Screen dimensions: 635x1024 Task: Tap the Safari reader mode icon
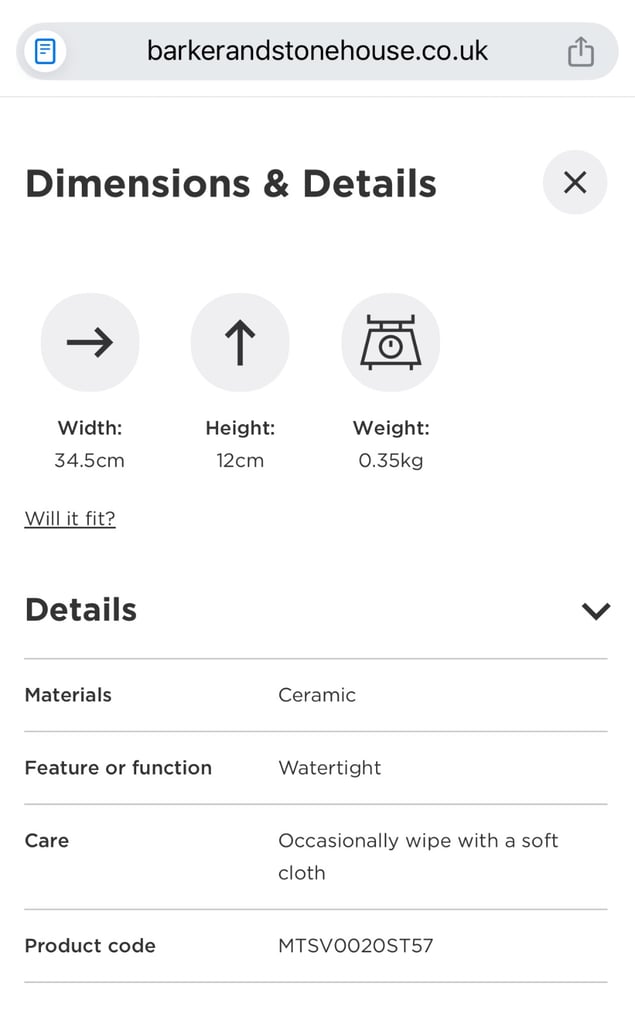pos(46,51)
